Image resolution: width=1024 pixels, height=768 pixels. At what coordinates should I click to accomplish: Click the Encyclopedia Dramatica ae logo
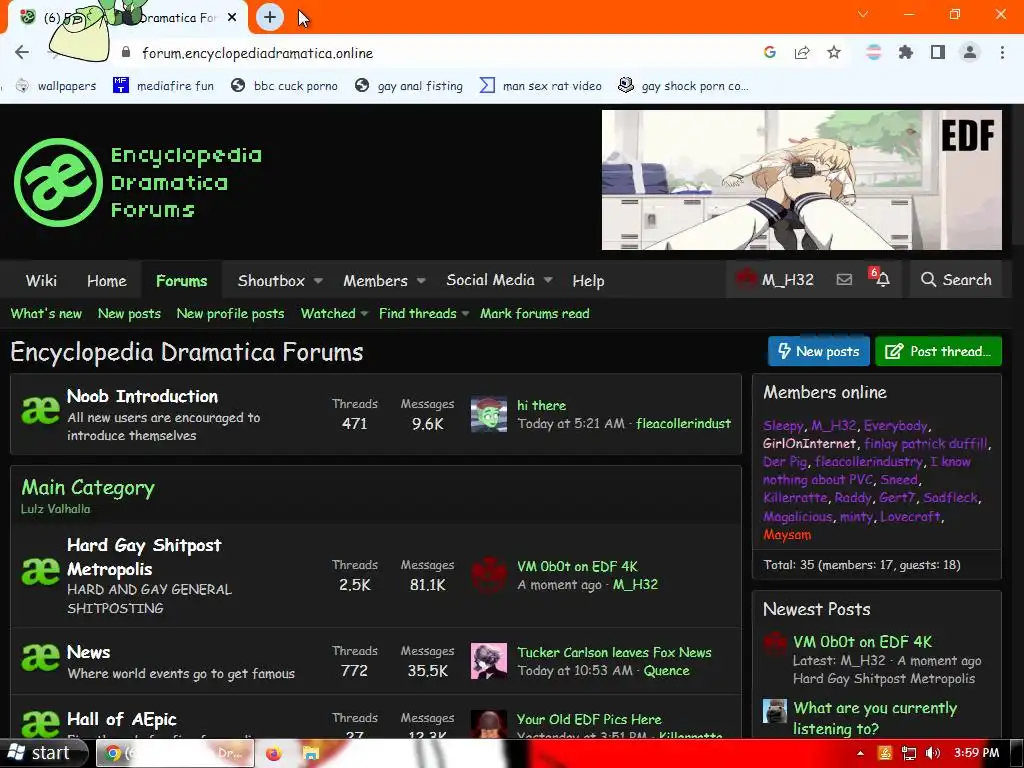(x=58, y=182)
